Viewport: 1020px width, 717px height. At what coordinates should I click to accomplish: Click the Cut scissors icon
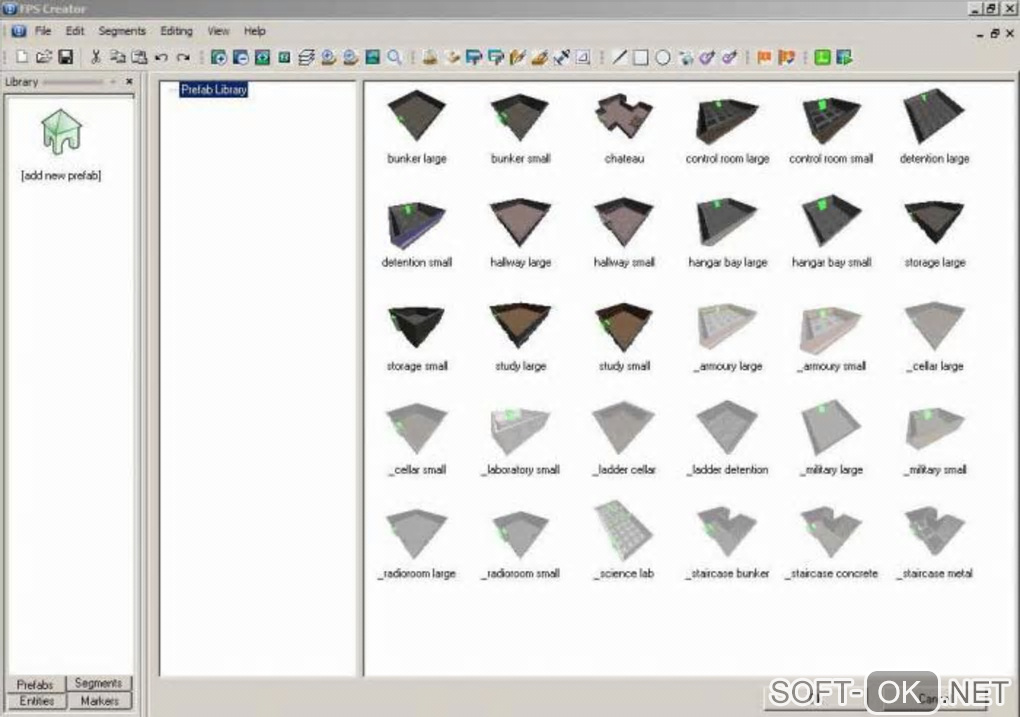pos(96,57)
